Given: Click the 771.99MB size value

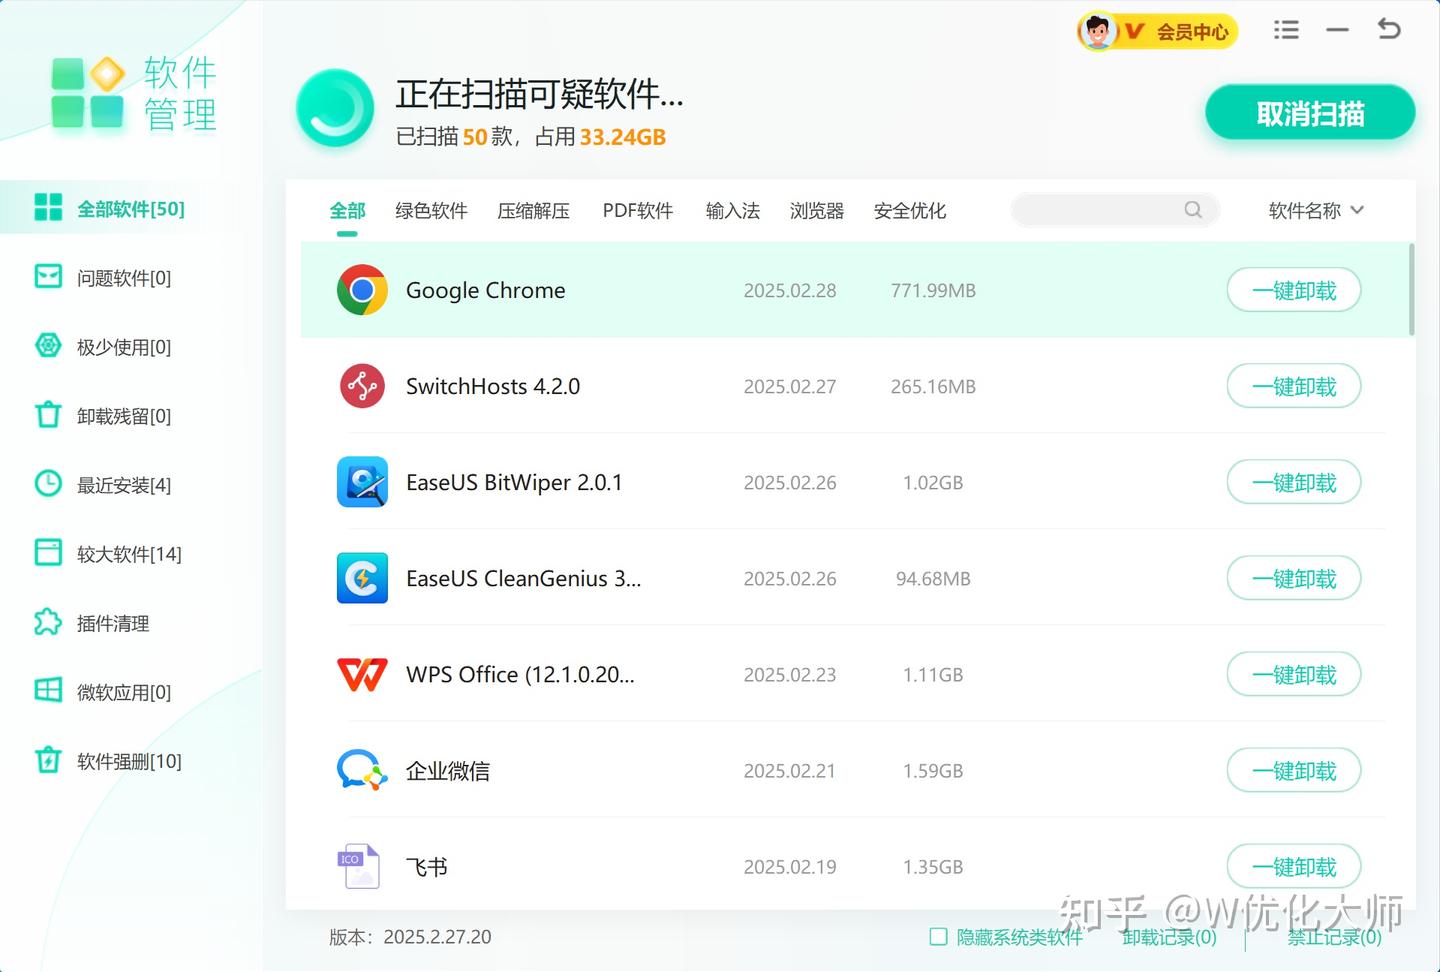Looking at the screenshot, I should click(933, 290).
